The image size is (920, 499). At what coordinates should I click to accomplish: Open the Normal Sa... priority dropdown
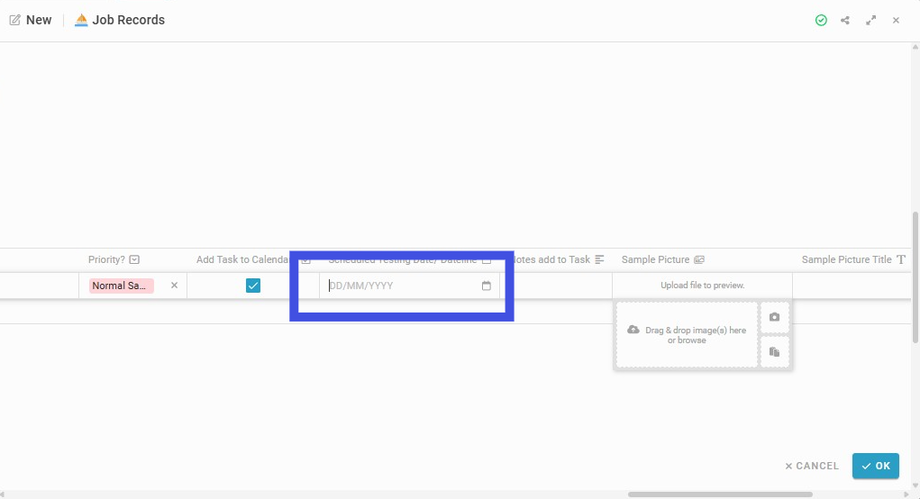[121, 285]
